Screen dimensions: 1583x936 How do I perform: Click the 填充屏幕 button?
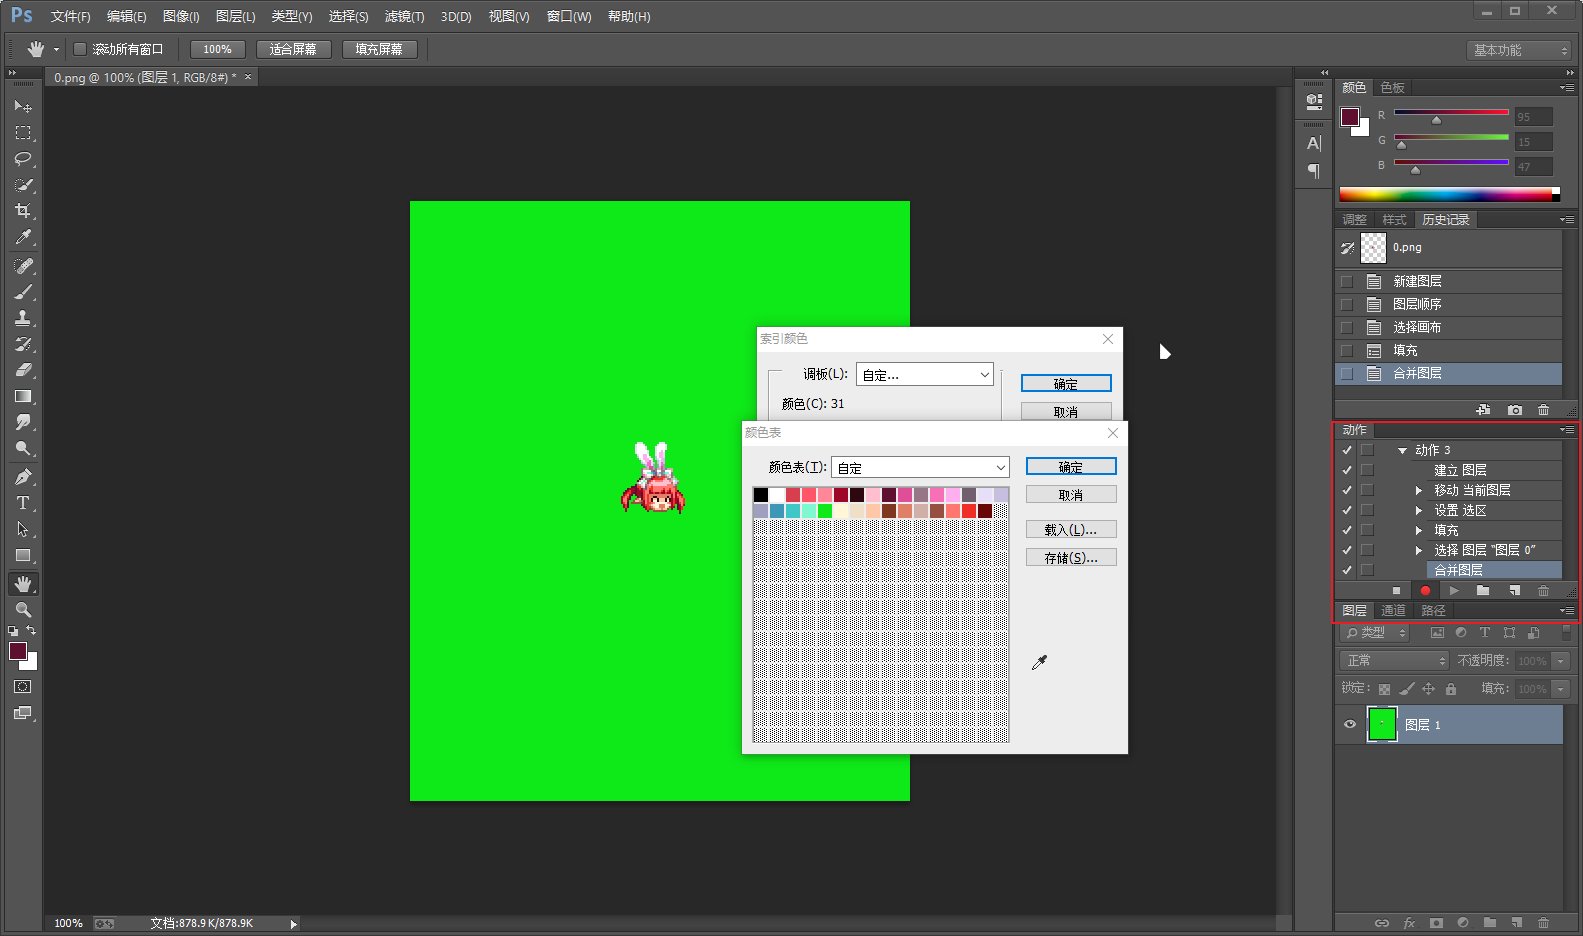tap(379, 49)
